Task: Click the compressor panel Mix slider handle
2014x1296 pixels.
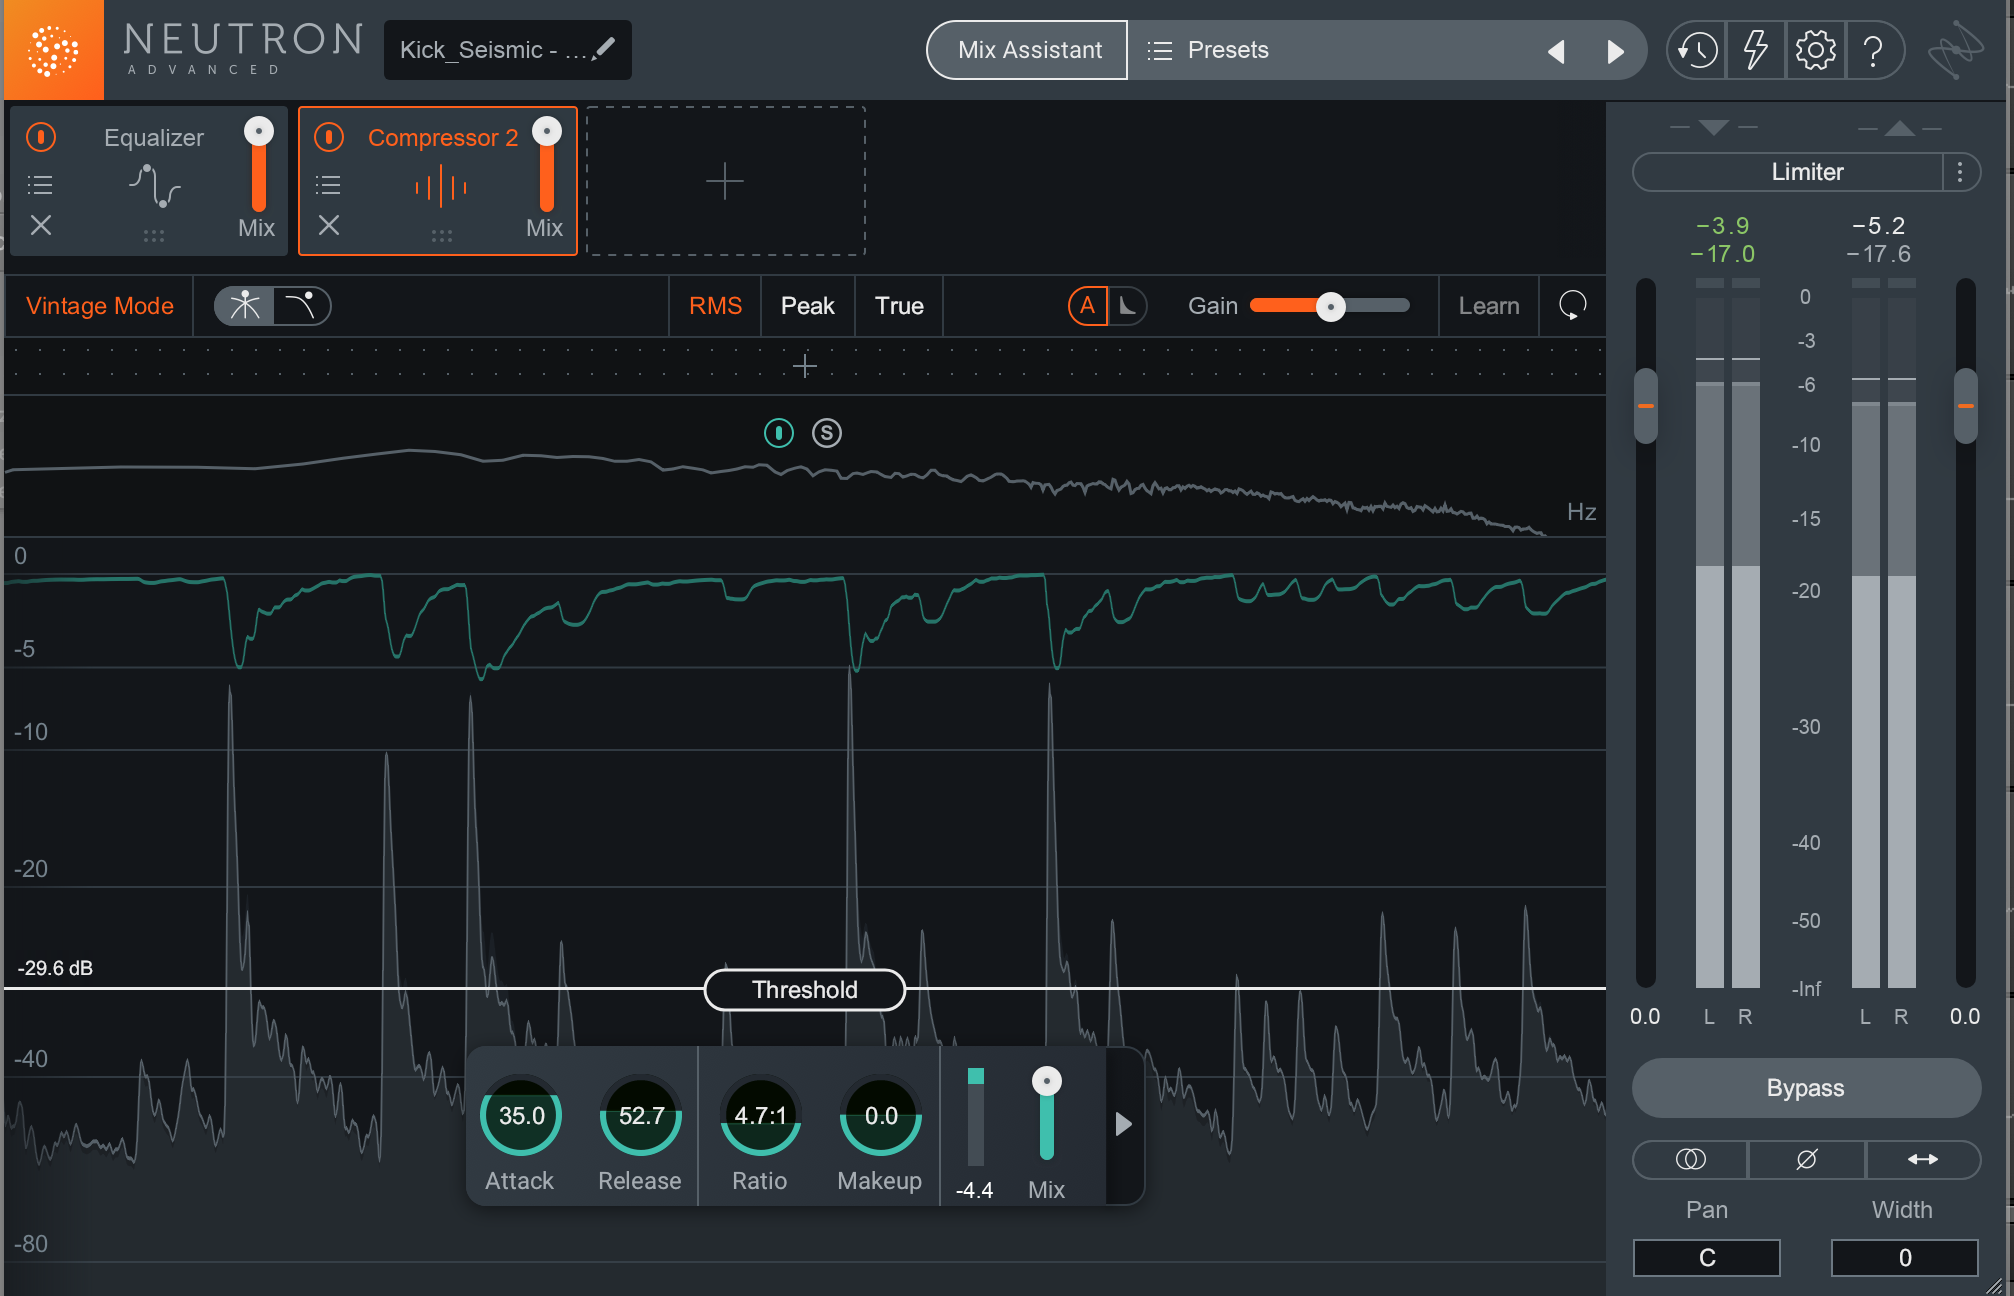Action: pos(1047,1081)
